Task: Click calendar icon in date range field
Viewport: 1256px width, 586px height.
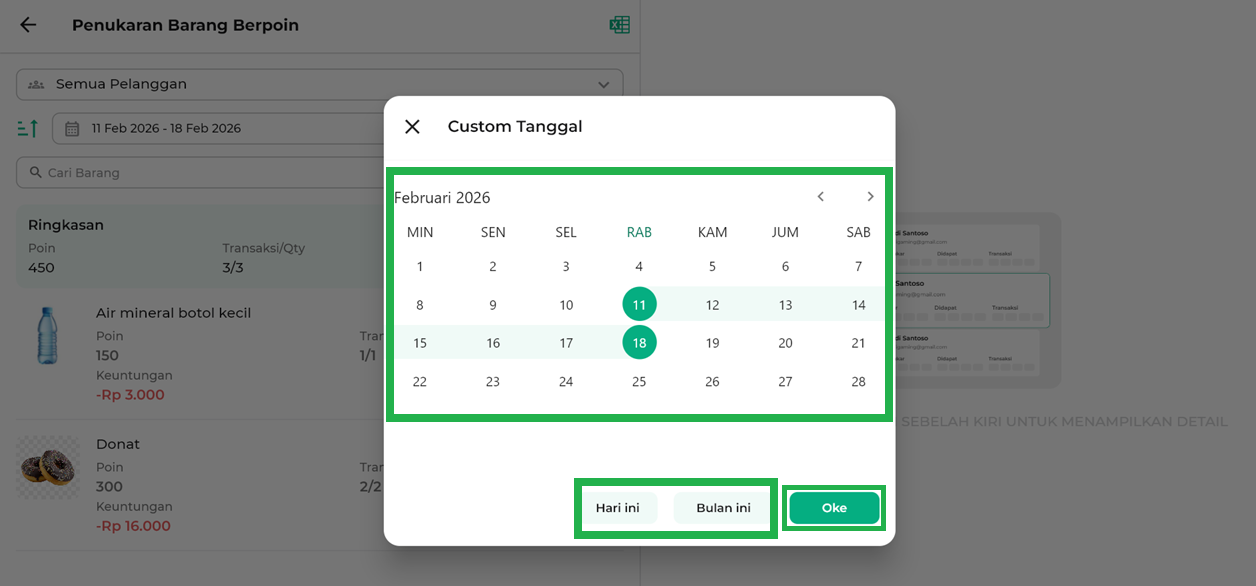Action: [x=72, y=128]
